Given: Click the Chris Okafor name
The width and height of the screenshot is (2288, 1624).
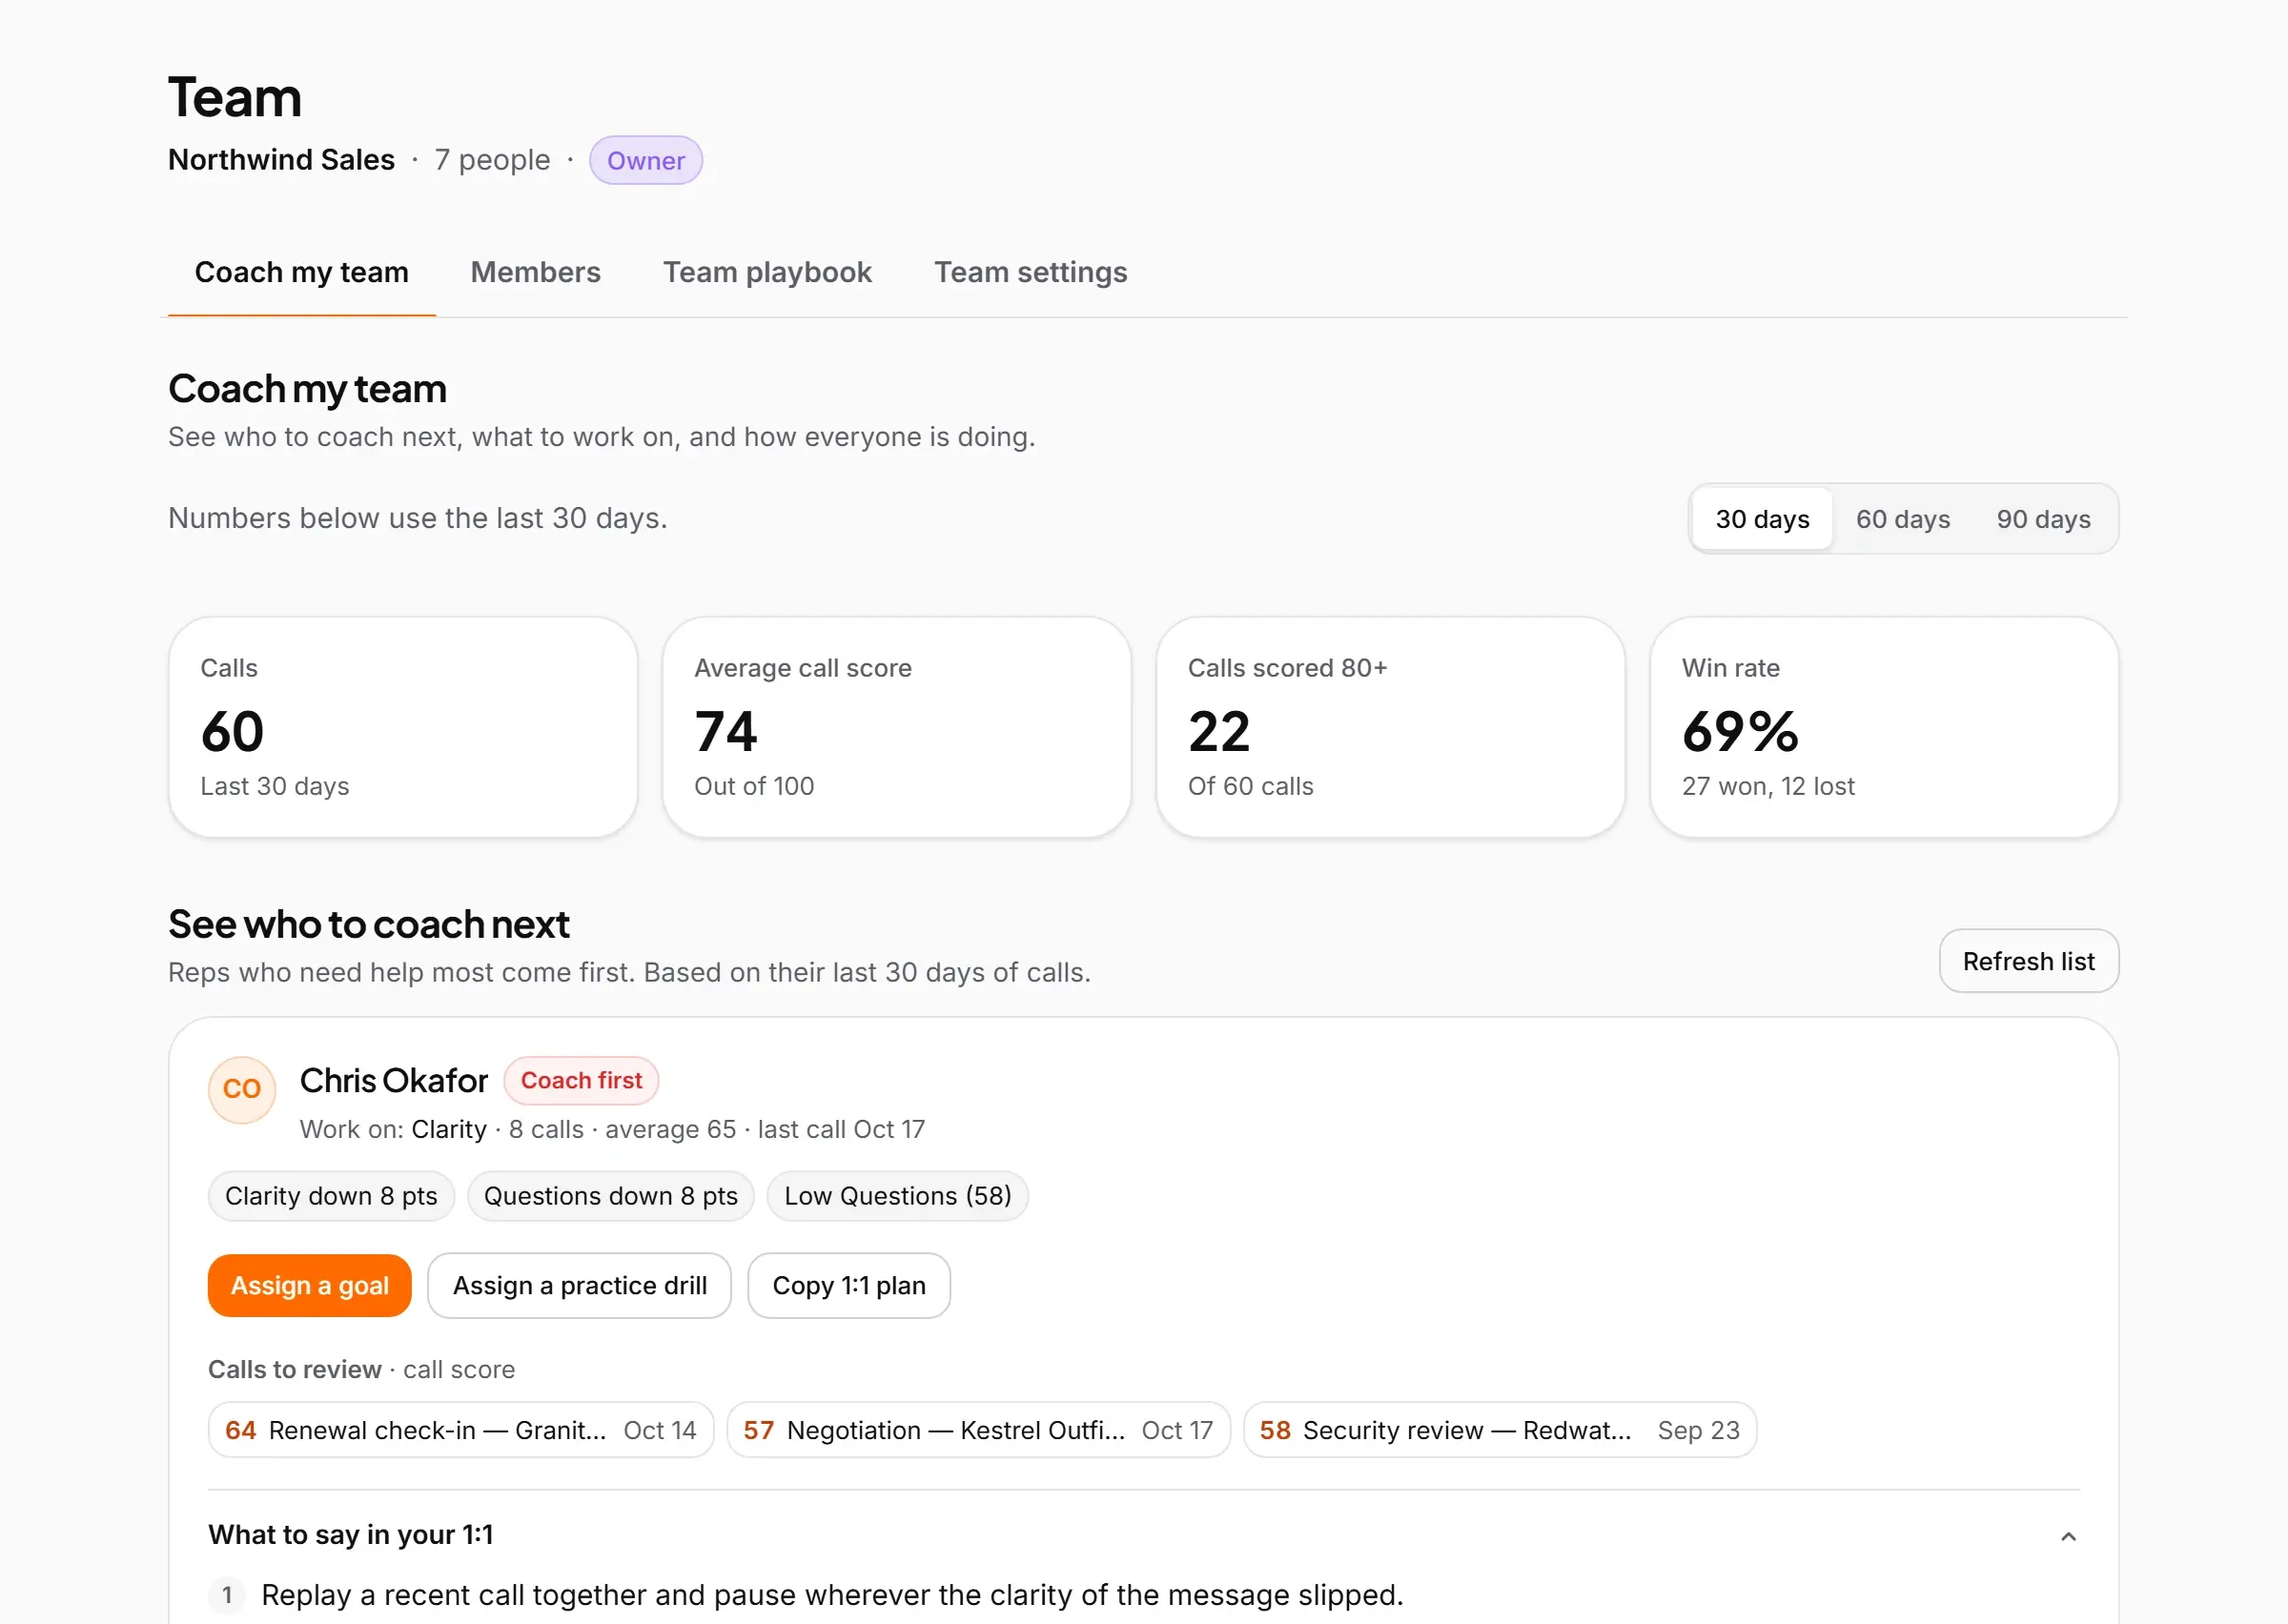Looking at the screenshot, I should click(x=393, y=1080).
